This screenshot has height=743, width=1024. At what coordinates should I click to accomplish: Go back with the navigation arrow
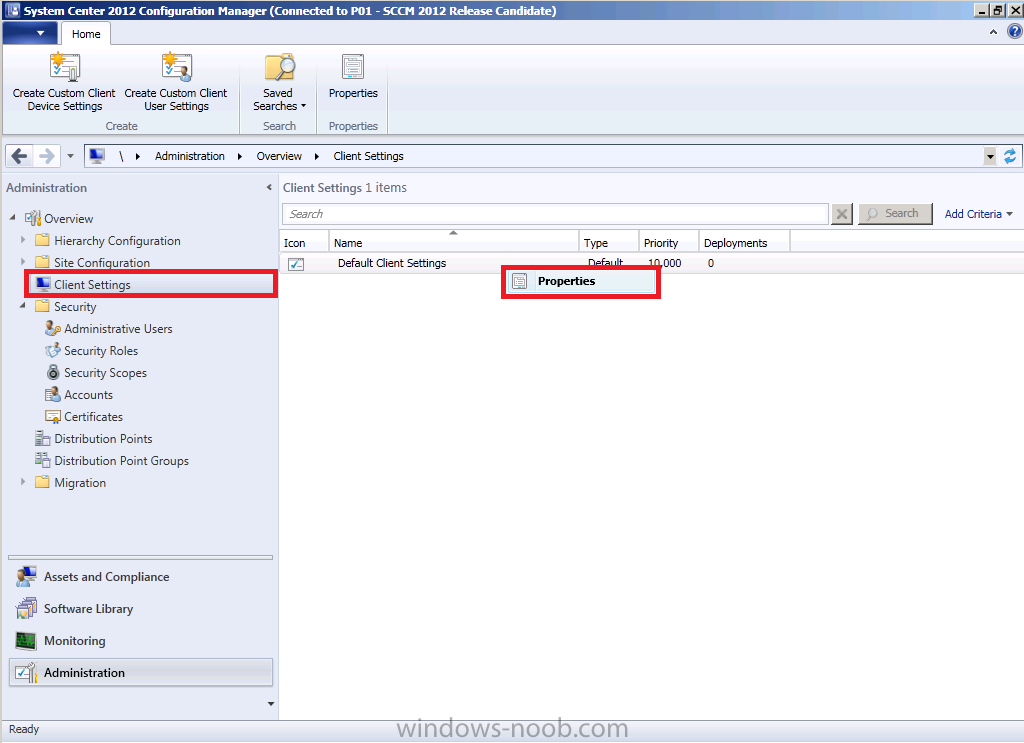(20, 156)
